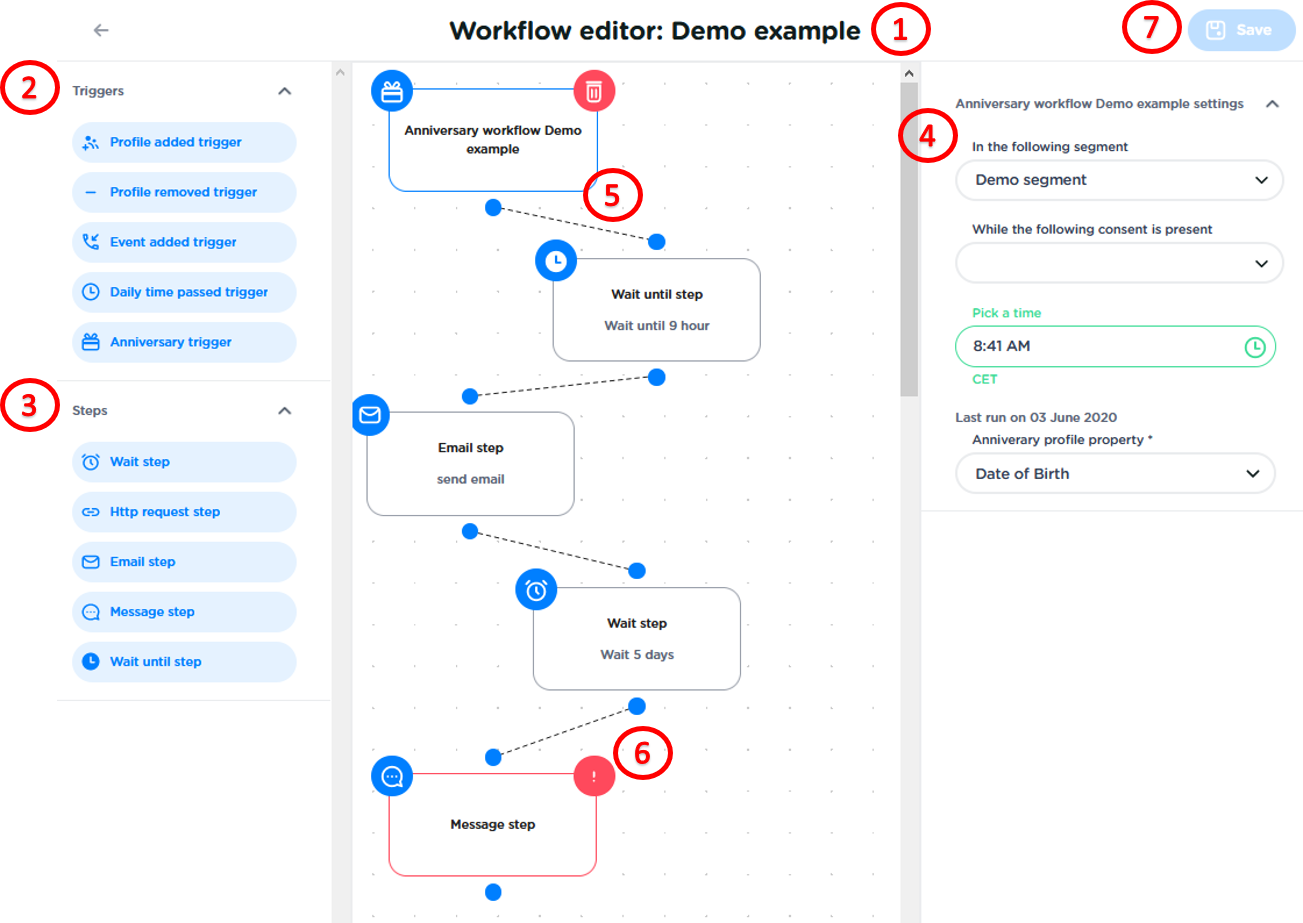The height and width of the screenshot is (923, 1303).
Task: Click the alarm clock icon on Wait step node
Action: (x=536, y=590)
